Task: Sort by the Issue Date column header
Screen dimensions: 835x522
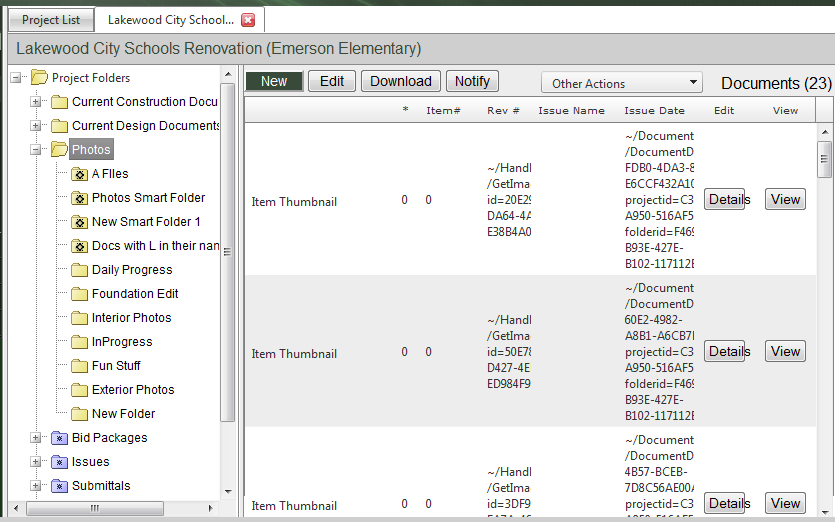Action: tap(654, 111)
